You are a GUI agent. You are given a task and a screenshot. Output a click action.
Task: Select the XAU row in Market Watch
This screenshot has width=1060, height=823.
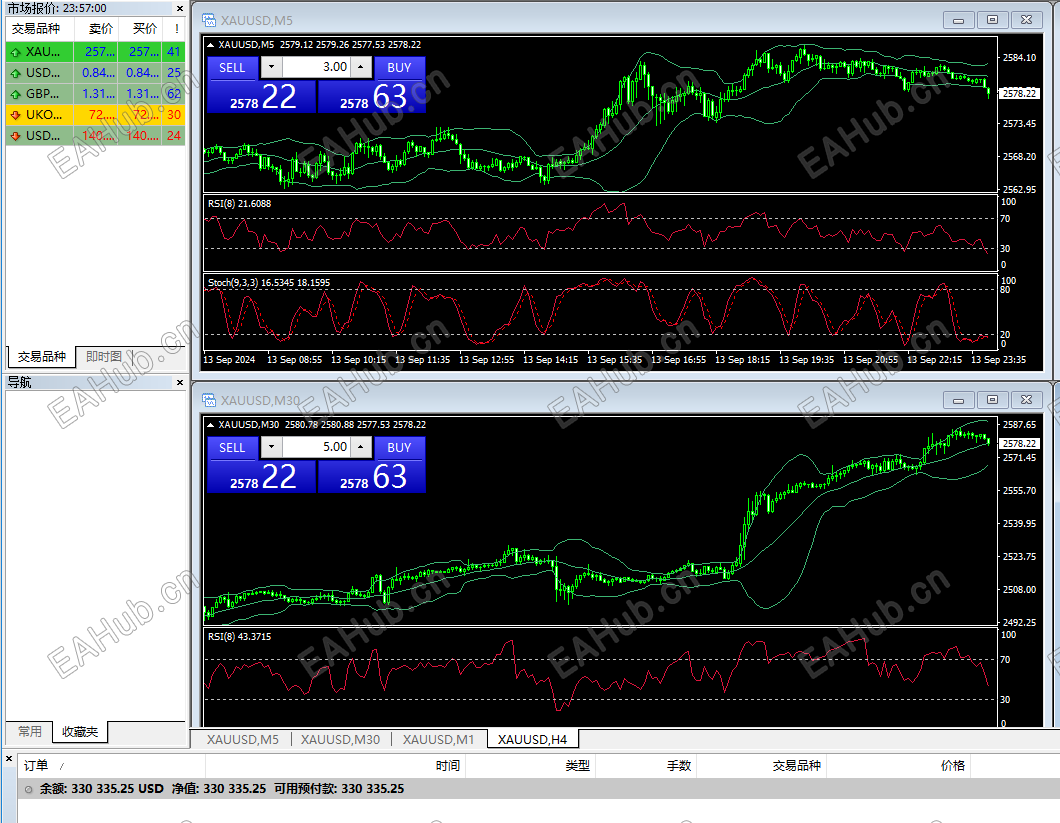tap(95, 52)
